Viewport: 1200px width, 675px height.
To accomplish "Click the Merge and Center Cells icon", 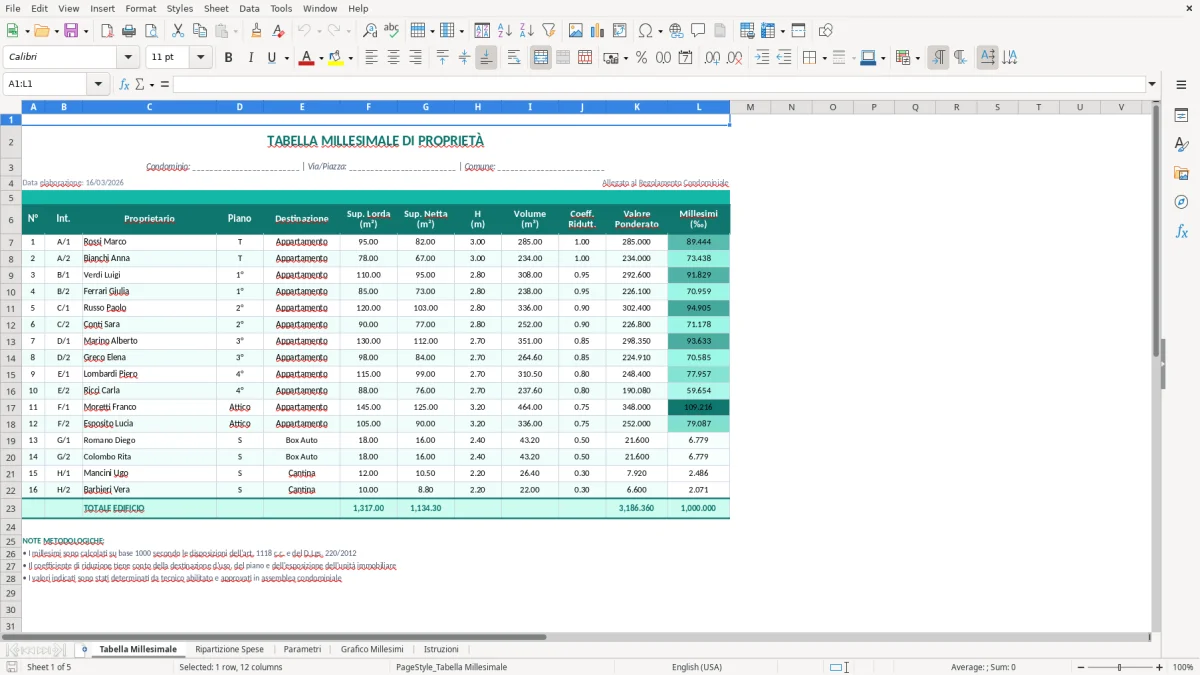I will click(x=541, y=58).
